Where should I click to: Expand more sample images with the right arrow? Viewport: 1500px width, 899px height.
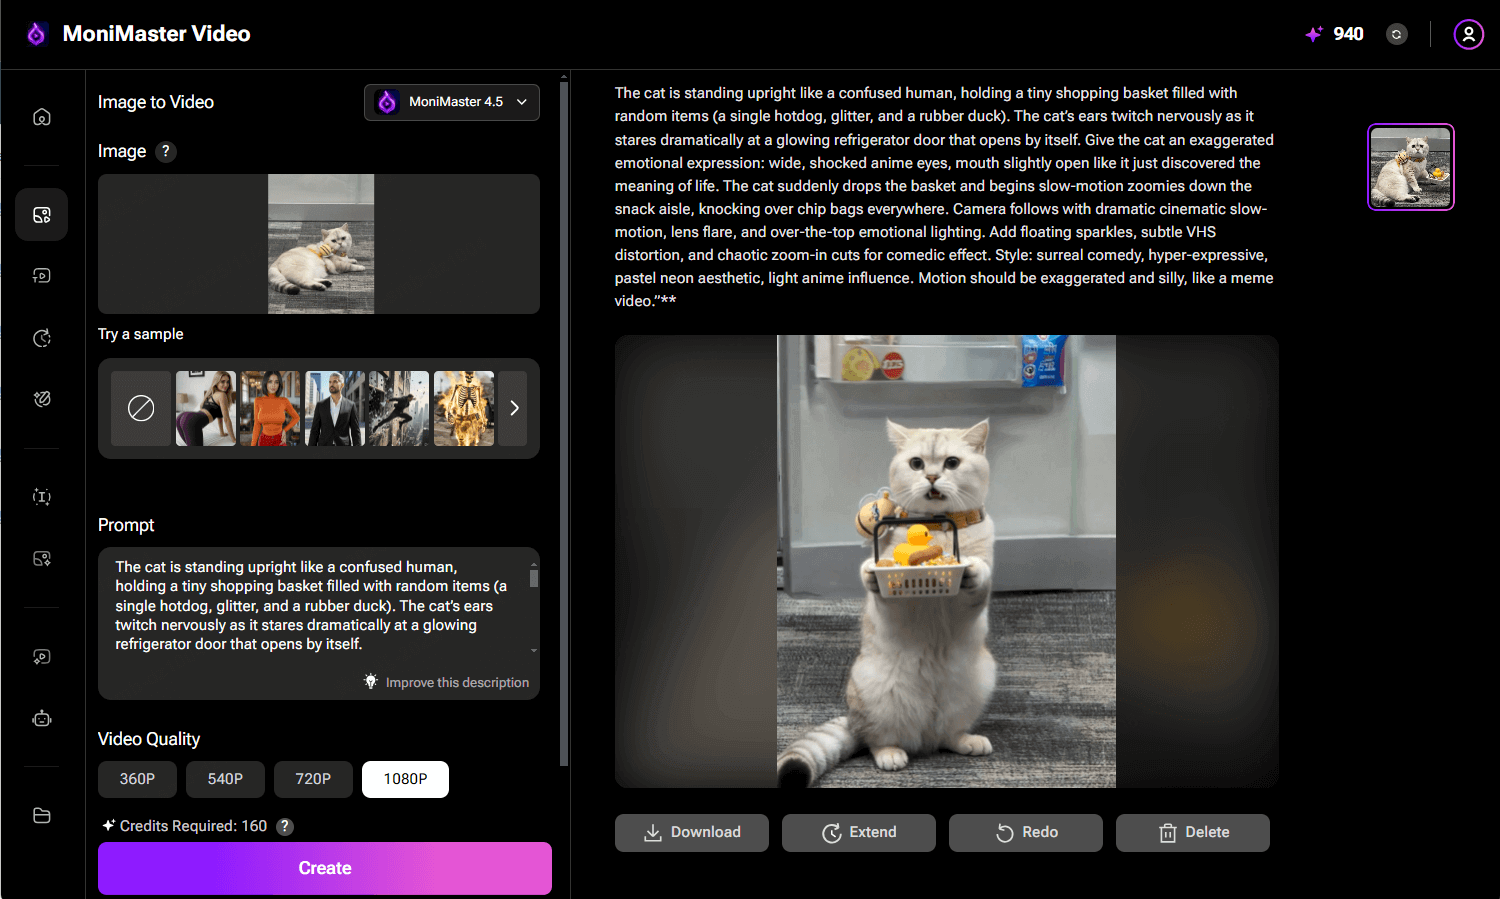[514, 408]
